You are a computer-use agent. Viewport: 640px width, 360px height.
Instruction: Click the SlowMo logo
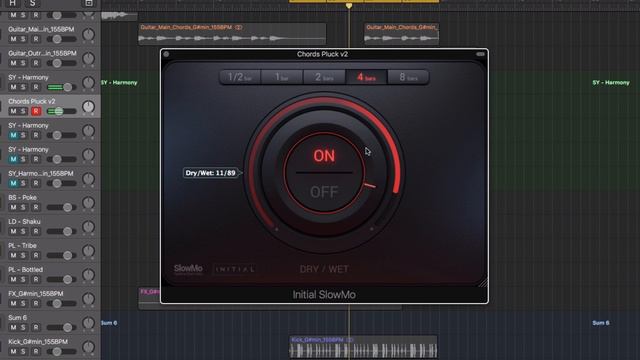(188, 269)
